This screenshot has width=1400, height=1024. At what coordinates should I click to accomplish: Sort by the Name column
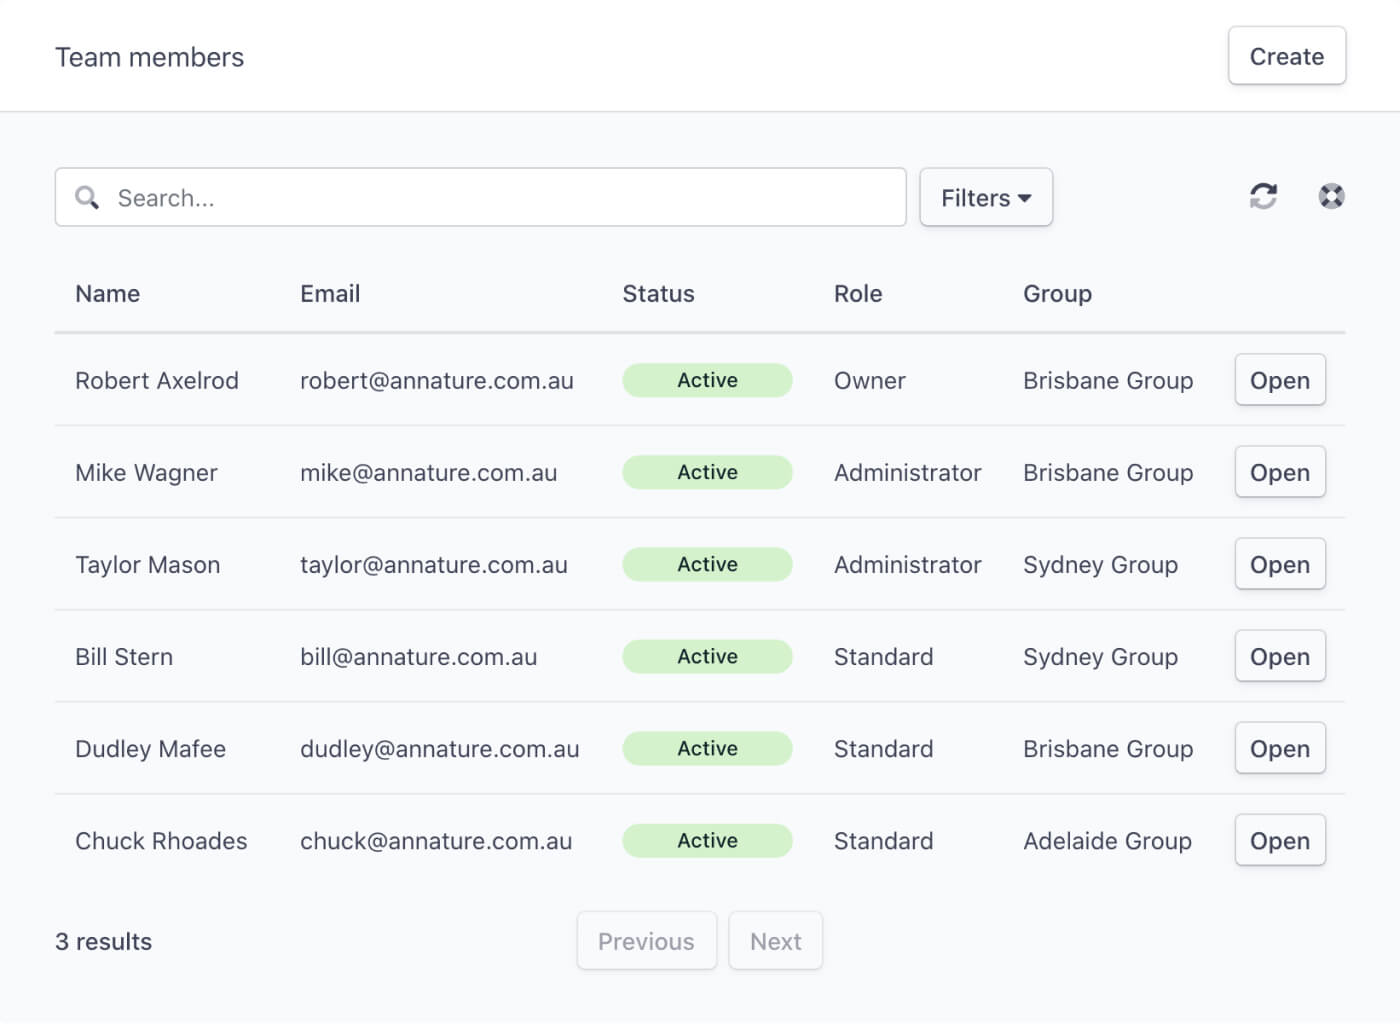[x=107, y=293]
